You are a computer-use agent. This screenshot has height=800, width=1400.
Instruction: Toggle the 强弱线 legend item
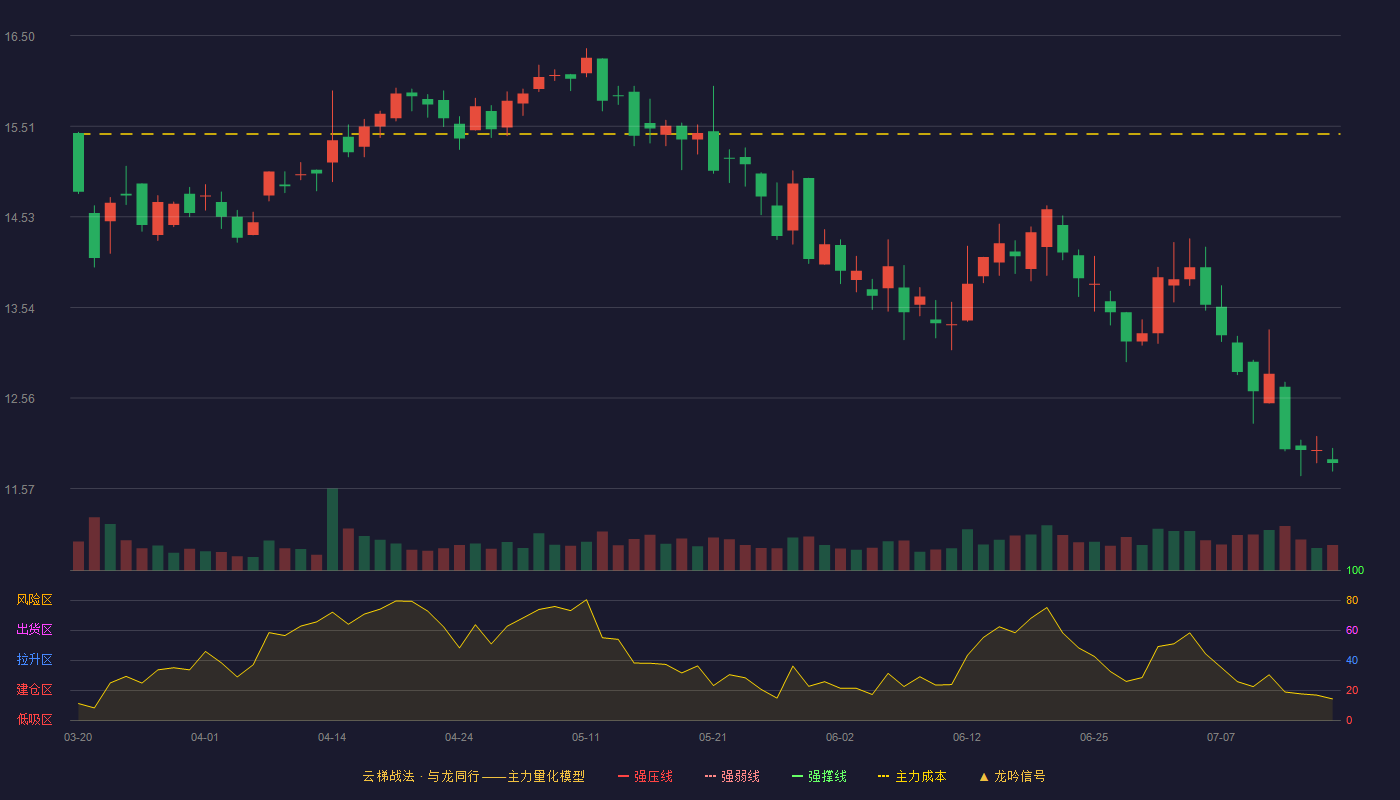click(x=732, y=776)
